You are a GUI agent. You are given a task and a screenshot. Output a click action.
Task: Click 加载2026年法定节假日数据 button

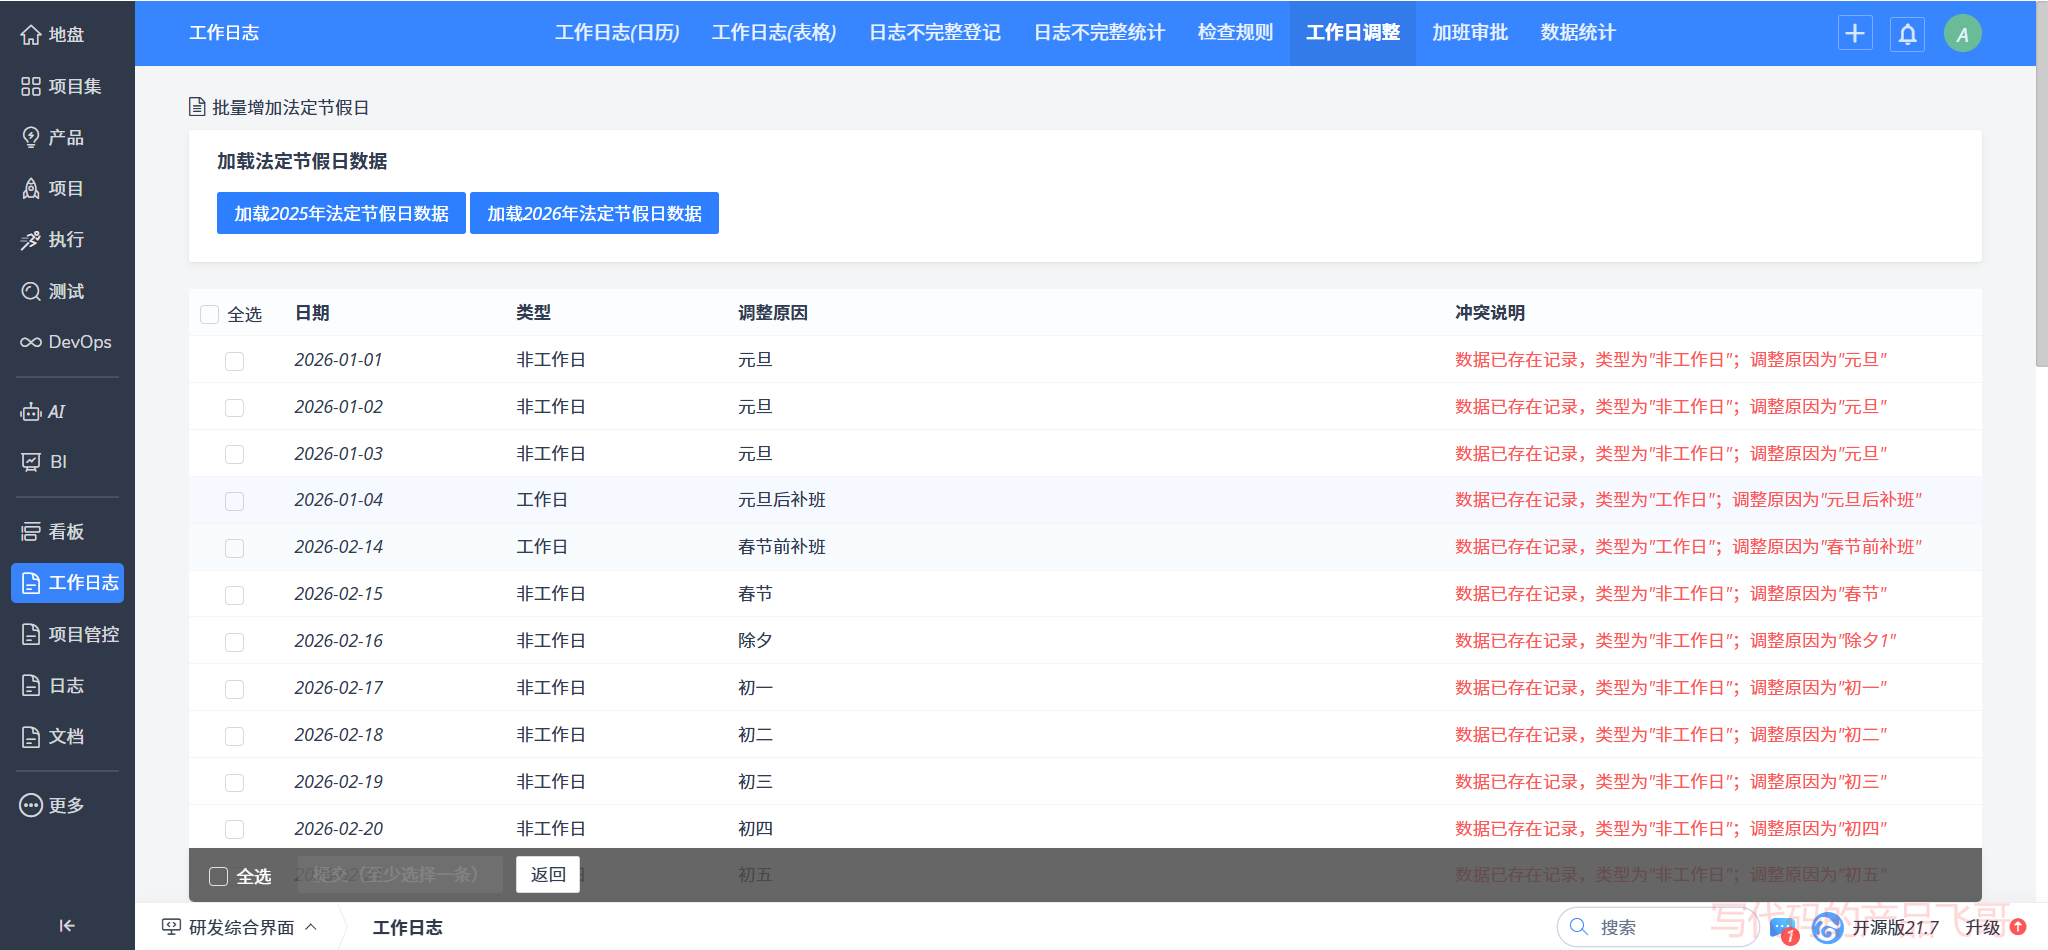(594, 213)
